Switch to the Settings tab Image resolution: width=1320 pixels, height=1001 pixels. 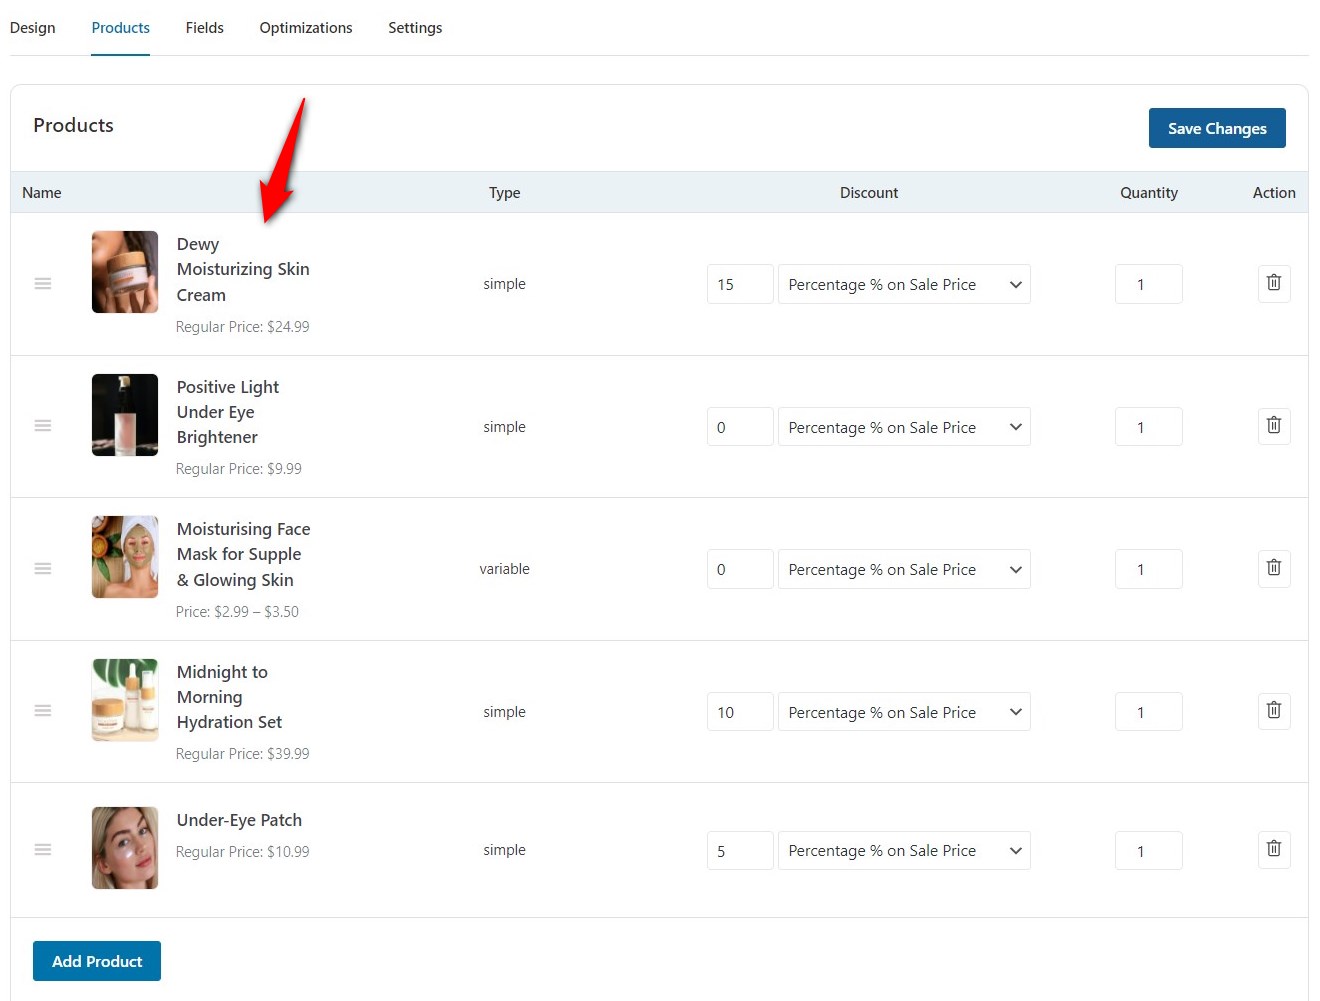pyautogui.click(x=415, y=27)
